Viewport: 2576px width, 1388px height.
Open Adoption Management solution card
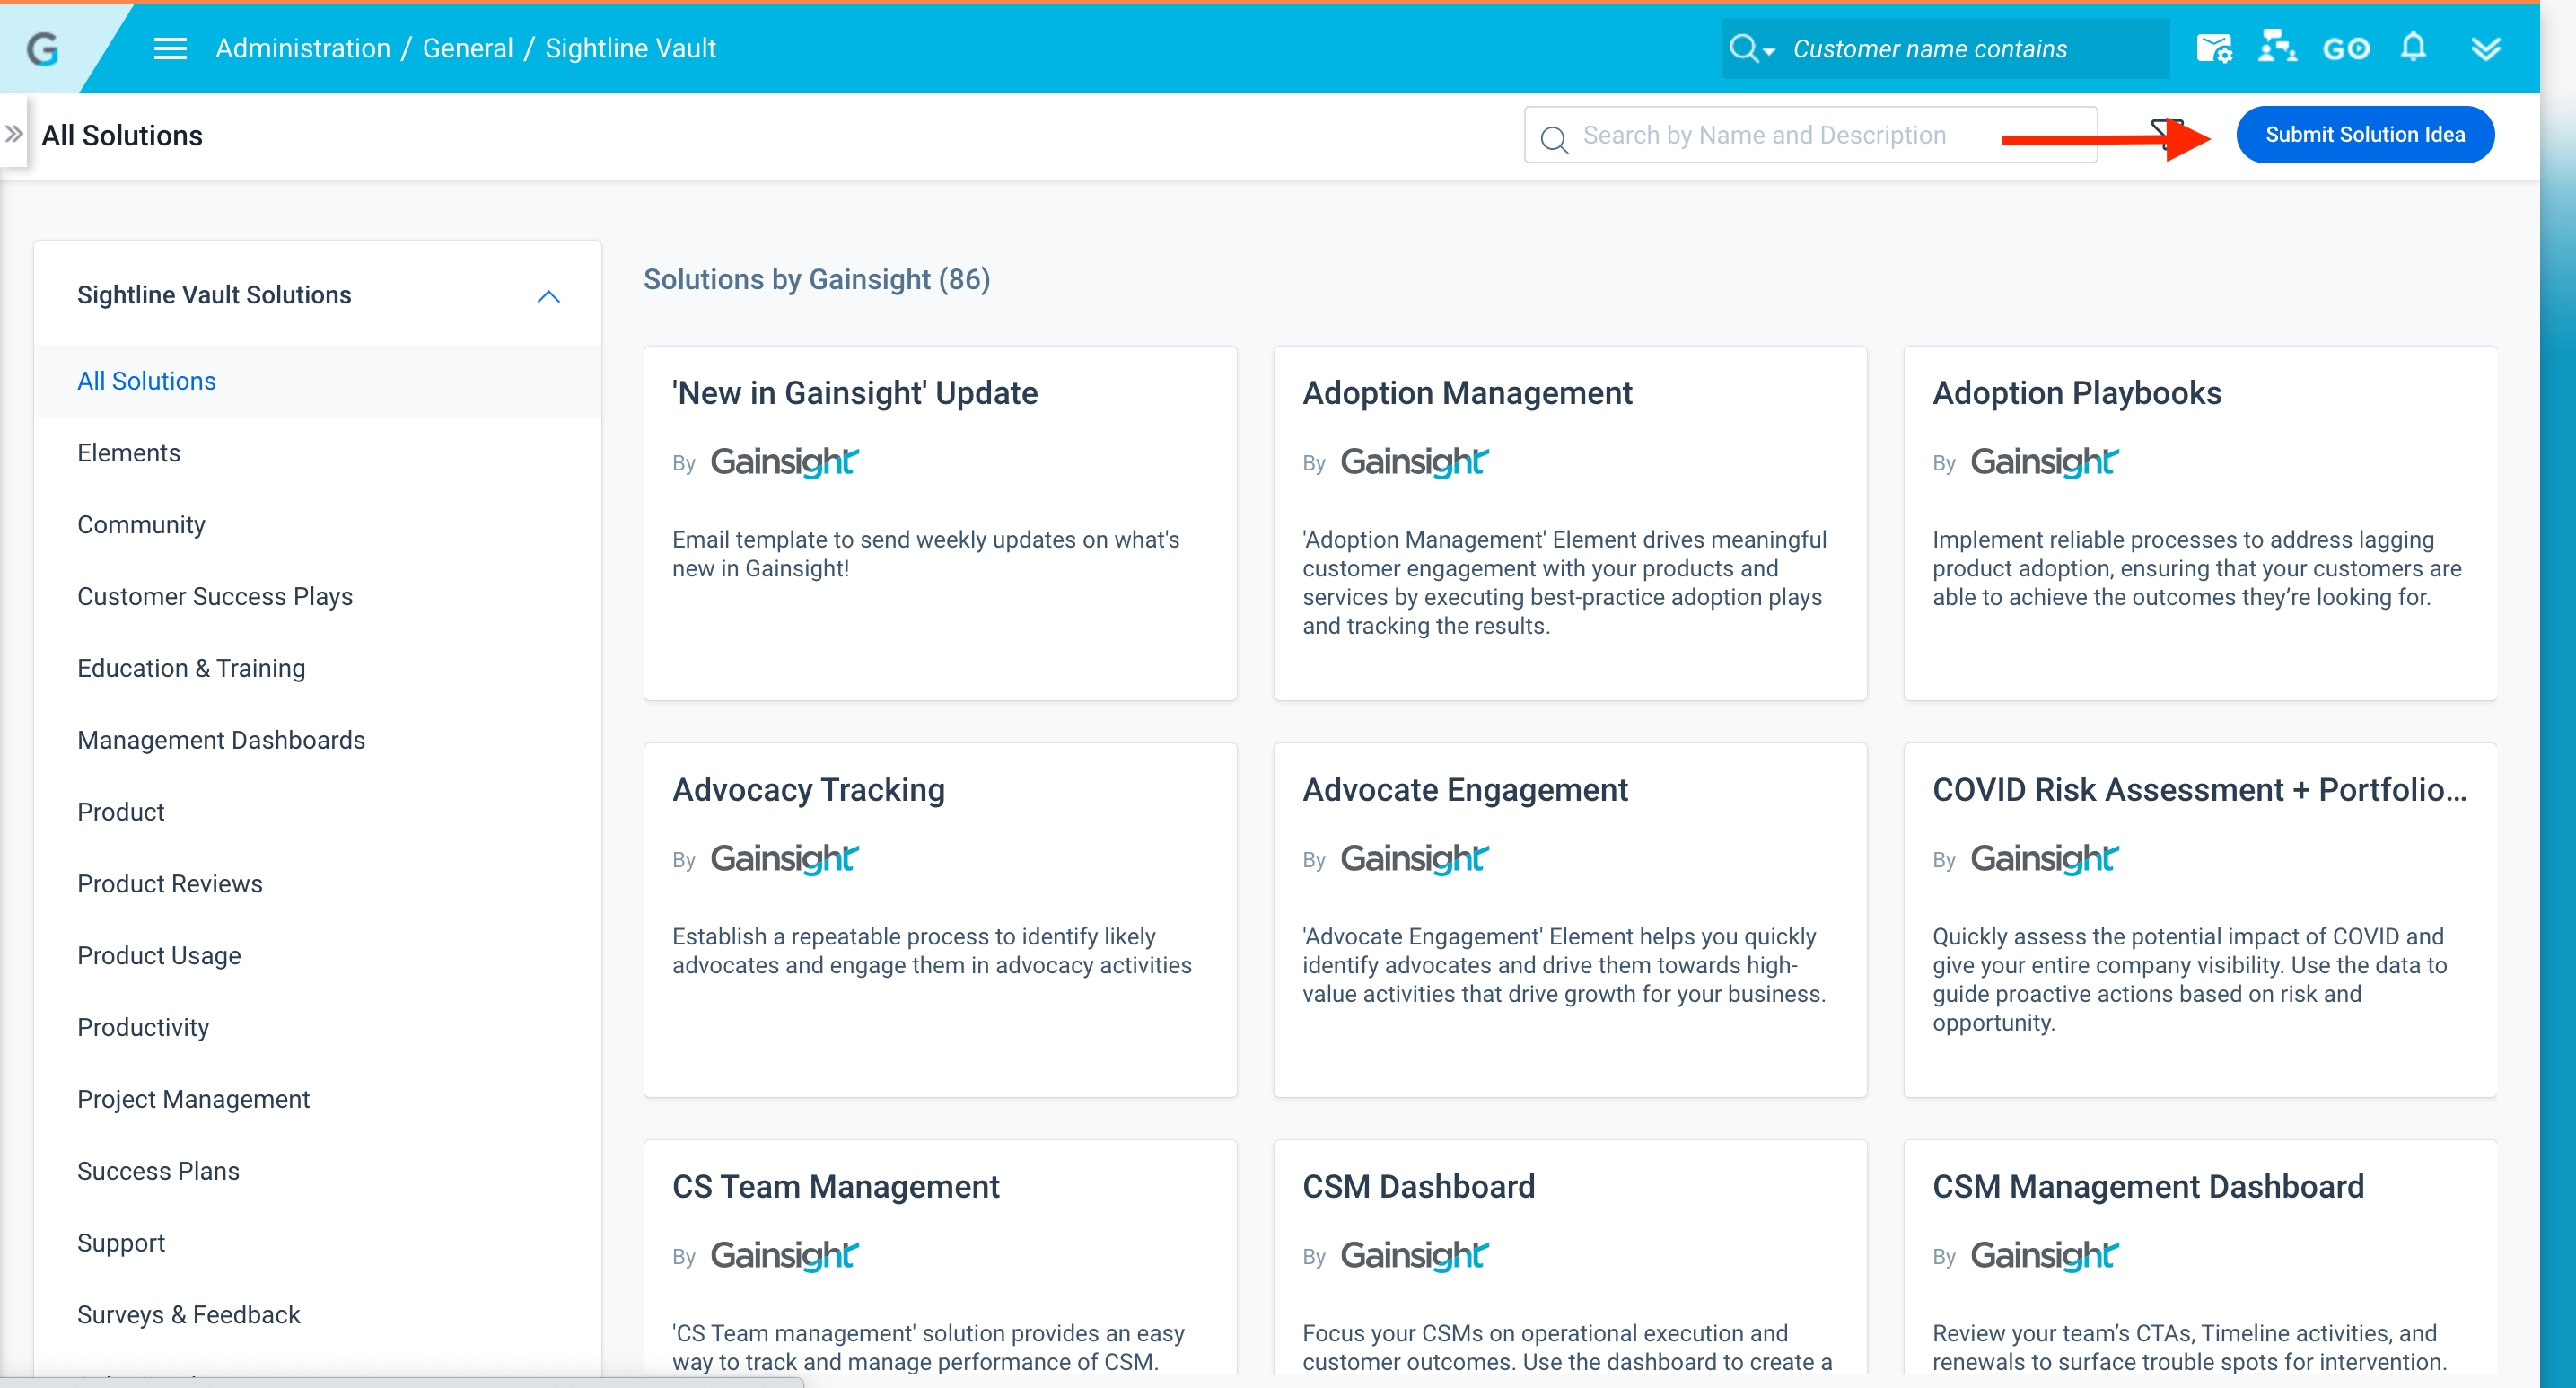tap(1570, 523)
